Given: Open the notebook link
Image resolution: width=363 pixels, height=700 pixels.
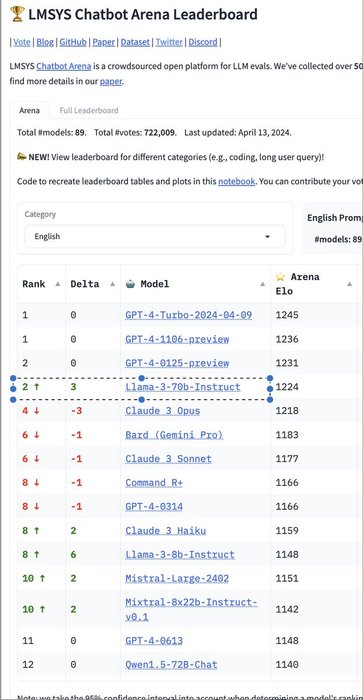Looking at the screenshot, I should pyautogui.click(x=236, y=182).
